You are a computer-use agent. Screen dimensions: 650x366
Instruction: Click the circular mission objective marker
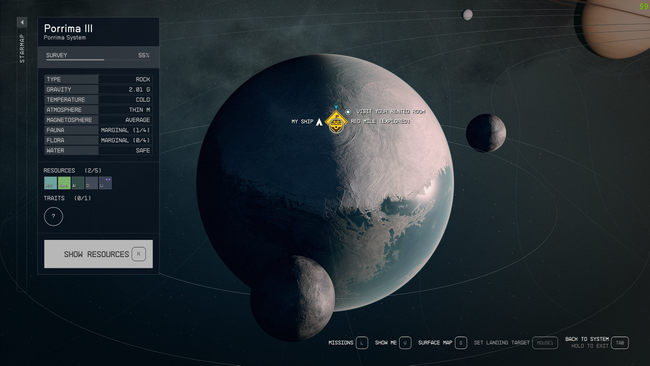point(348,112)
